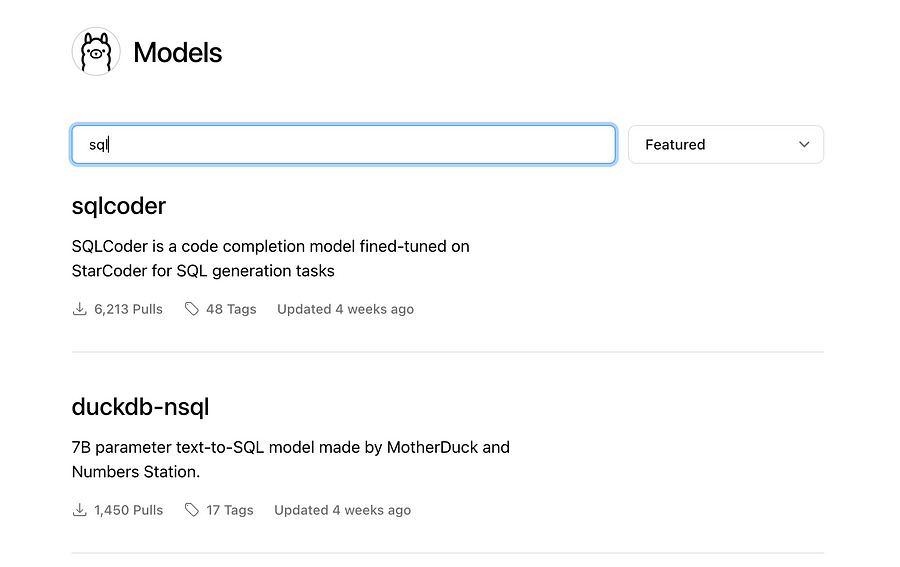
Task: Open the duckdb-nsql model page
Action: point(140,407)
